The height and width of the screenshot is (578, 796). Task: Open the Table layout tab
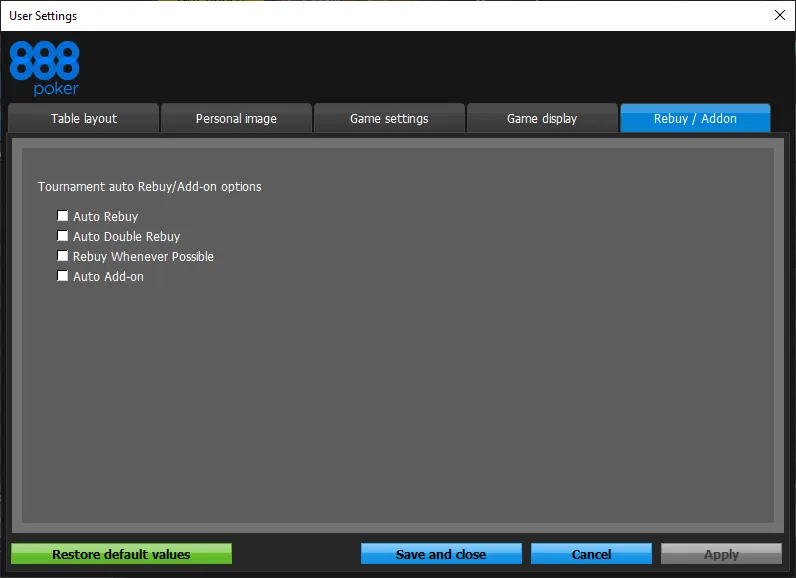coord(84,118)
